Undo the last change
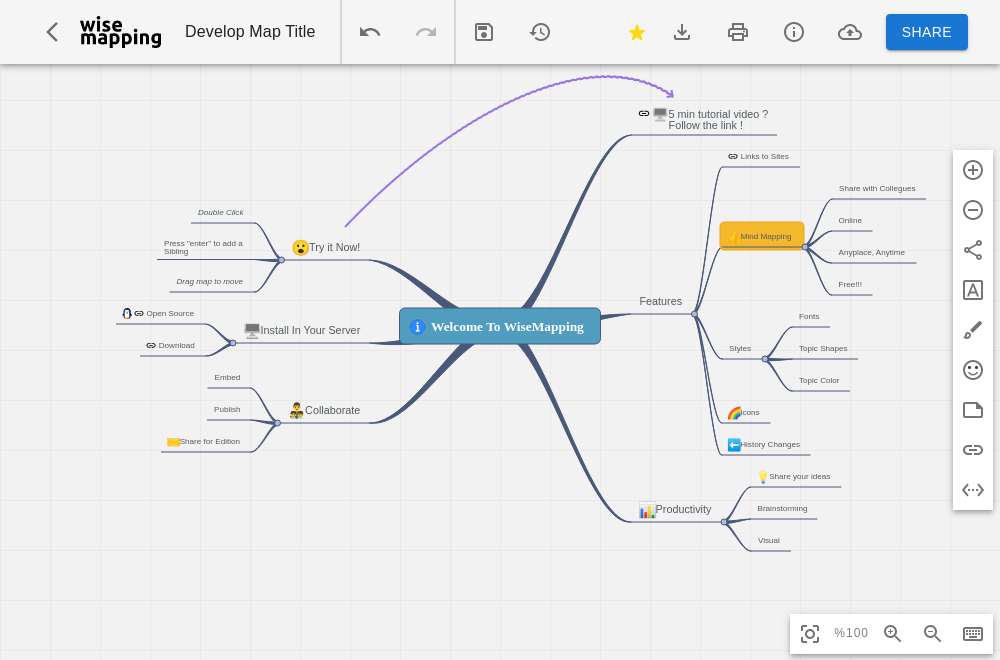Screen dimensions: 1000x660 [370, 32]
